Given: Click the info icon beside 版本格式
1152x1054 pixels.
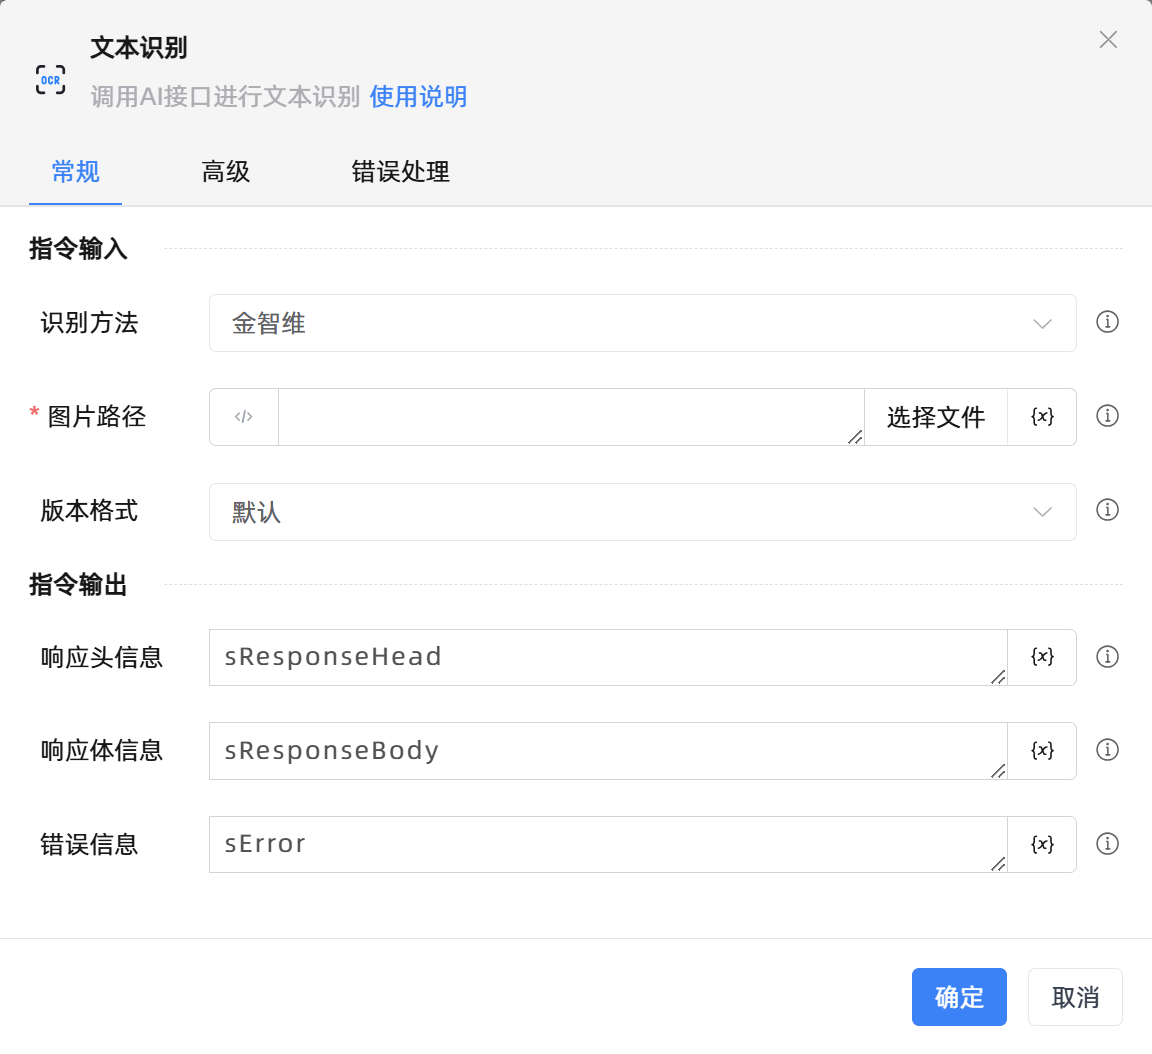Looking at the screenshot, I should [x=1107, y=510].
